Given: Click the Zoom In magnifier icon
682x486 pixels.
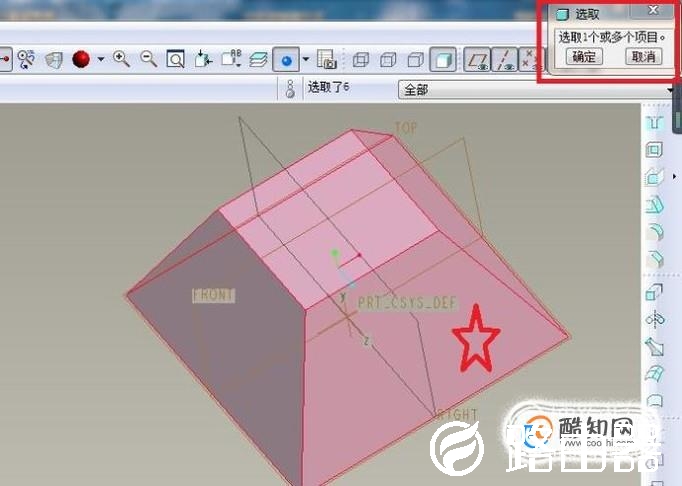Looking at the screenshot, I should 122,59.
